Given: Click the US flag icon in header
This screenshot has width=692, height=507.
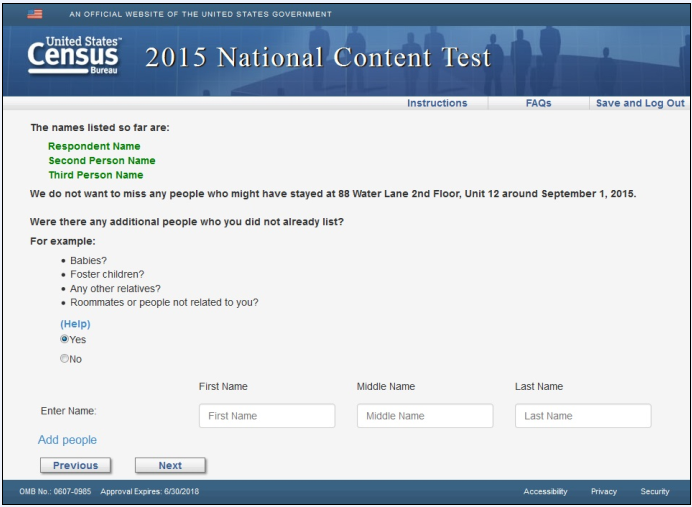Looking at the screenshot, I should [x=35, y=14].
